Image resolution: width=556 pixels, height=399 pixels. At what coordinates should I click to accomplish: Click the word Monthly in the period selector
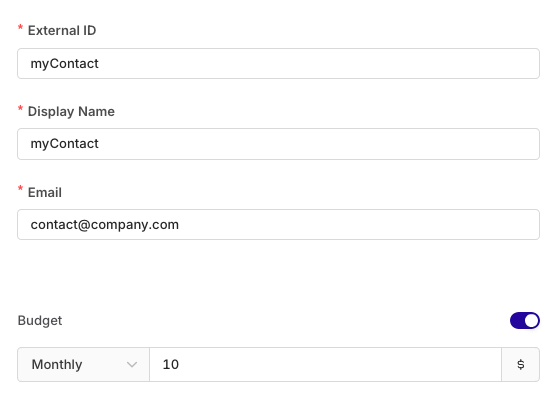pyautogui.click(x=57, y=365)
